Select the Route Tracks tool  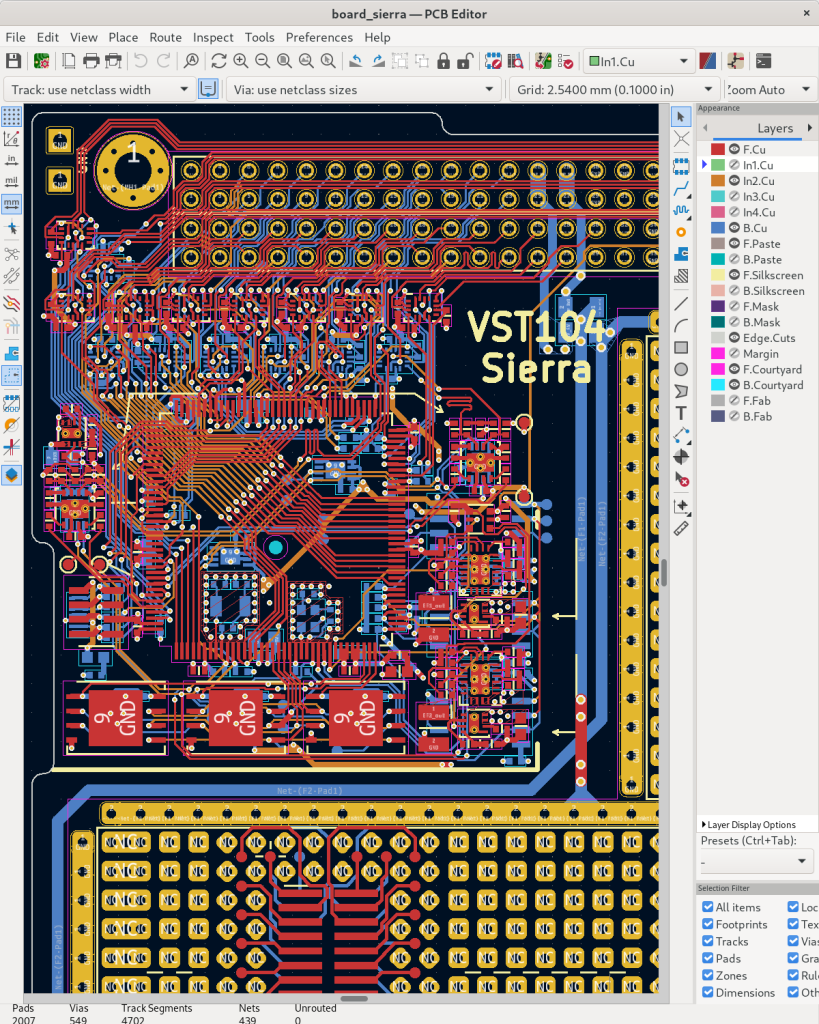(x=681, y=188)
